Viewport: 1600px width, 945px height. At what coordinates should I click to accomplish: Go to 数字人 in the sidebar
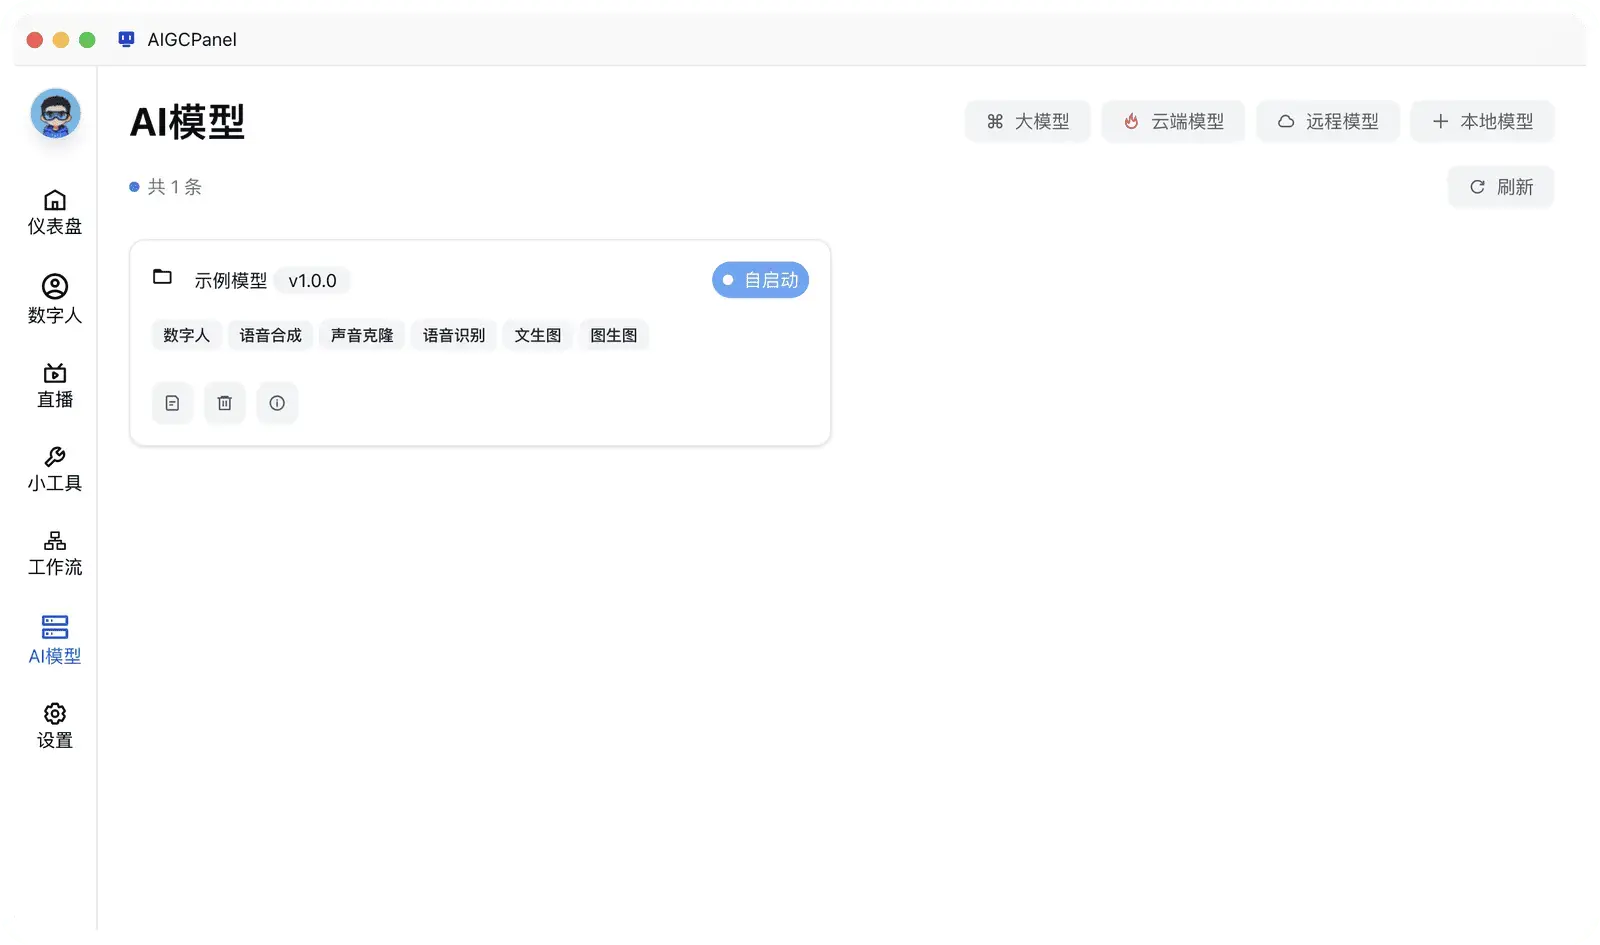tap(55, 299)
